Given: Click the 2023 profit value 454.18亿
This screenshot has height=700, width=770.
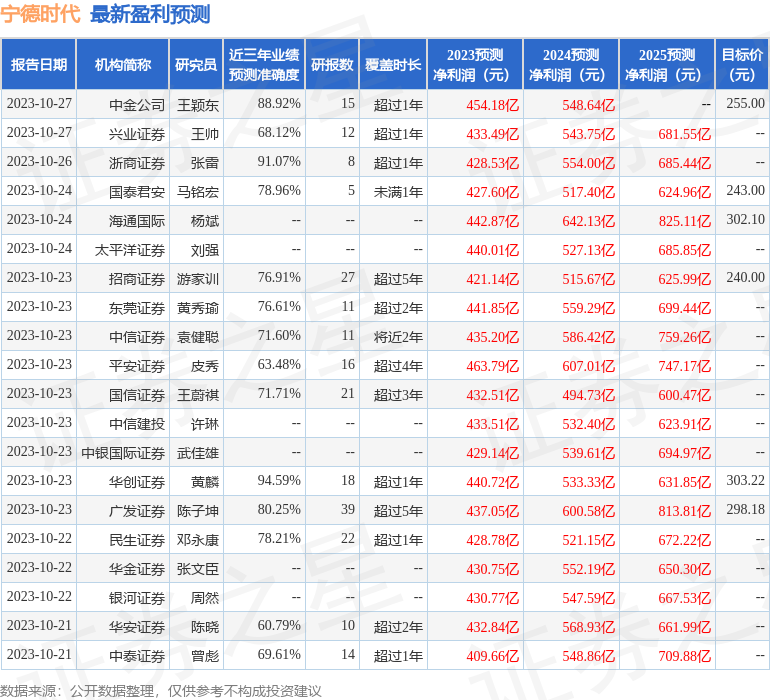Looking at the screenshot, I should pyautogui.click(x=493, y=105).
